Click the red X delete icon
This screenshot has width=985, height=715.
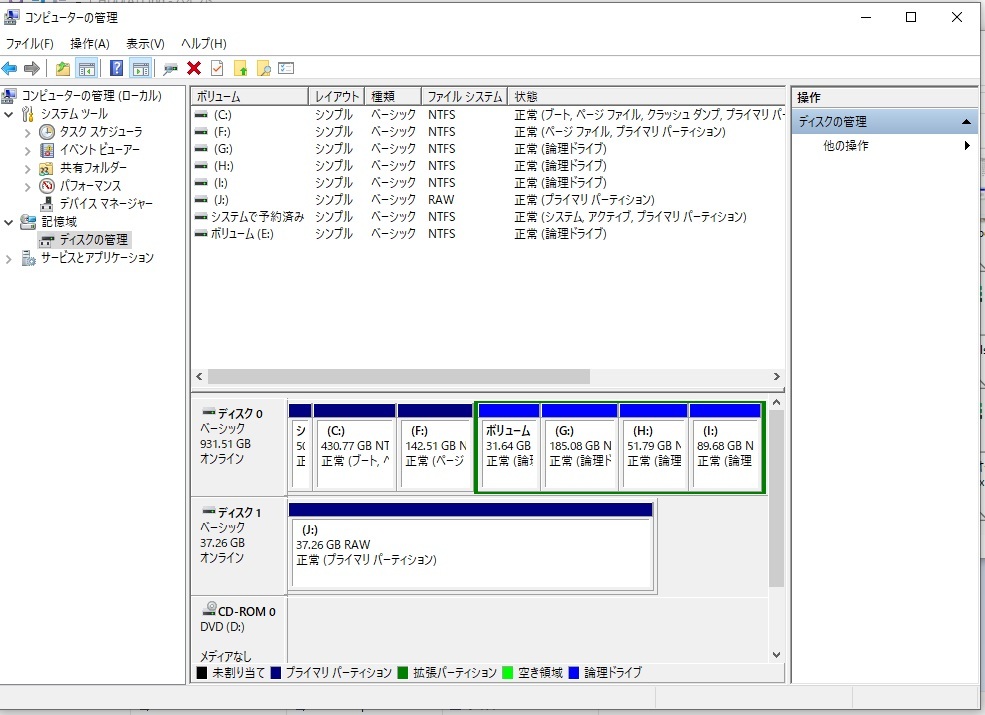coord(194,68)
